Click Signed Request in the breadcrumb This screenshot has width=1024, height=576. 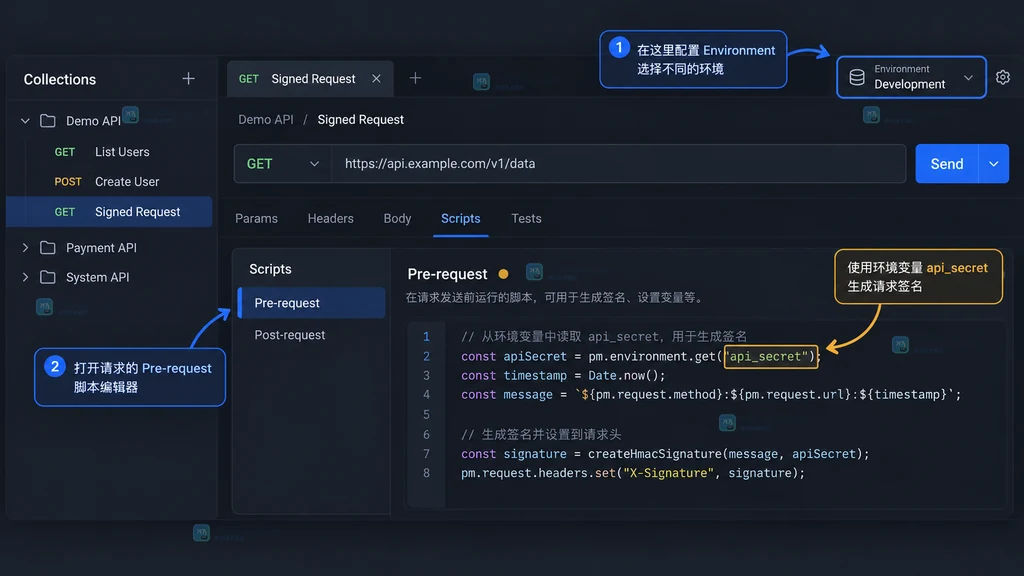(360, 120)
